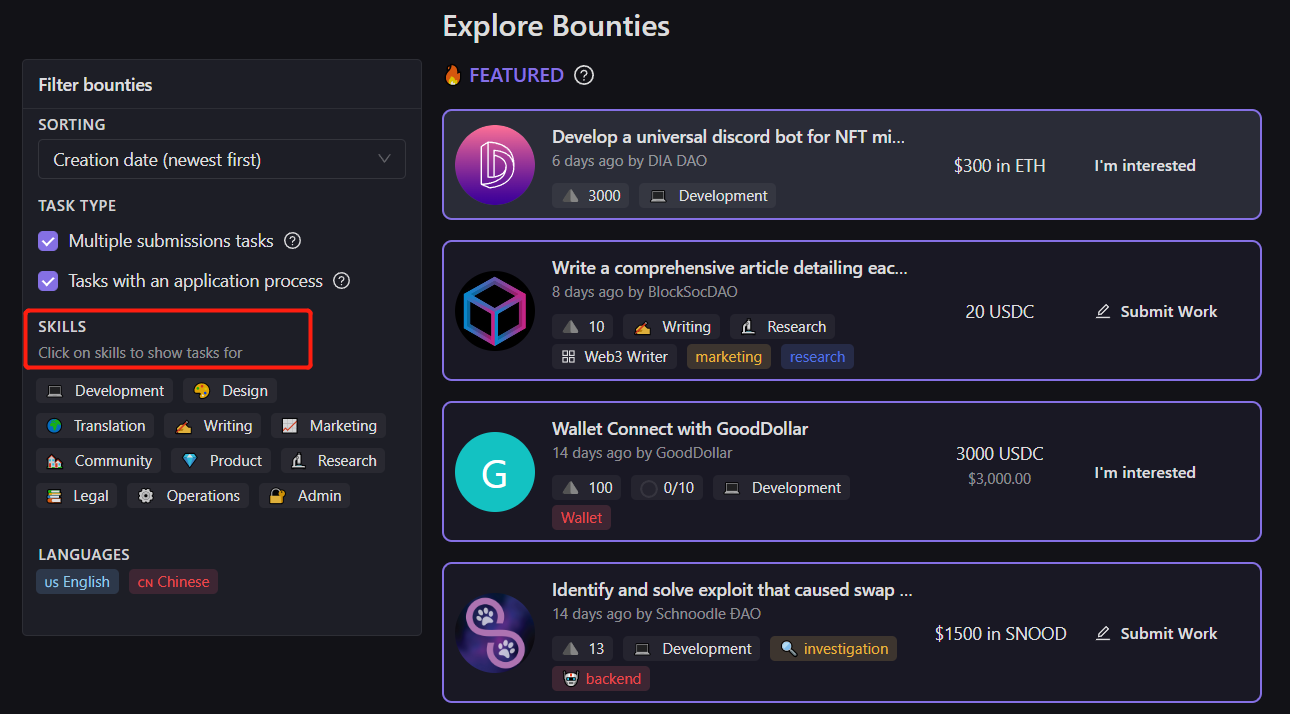The image size is (1290, 714).
Task: Click the GoodDollar G avatar
Action: pos(495,472)
